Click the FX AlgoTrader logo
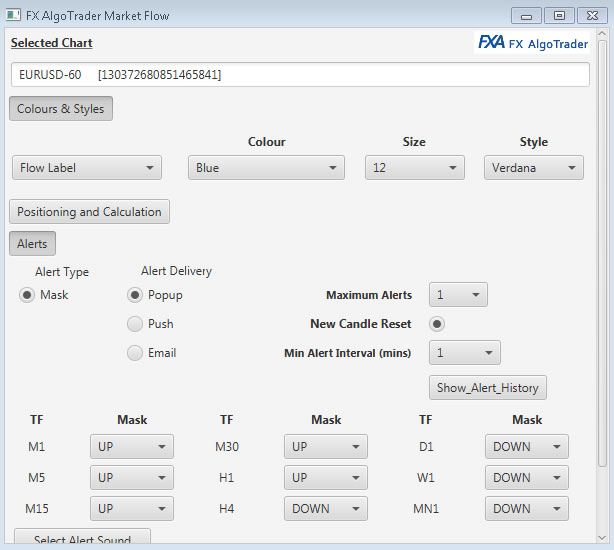Viewport: 614px width, 550px height. pyautogui.click(x=532, y=43)
